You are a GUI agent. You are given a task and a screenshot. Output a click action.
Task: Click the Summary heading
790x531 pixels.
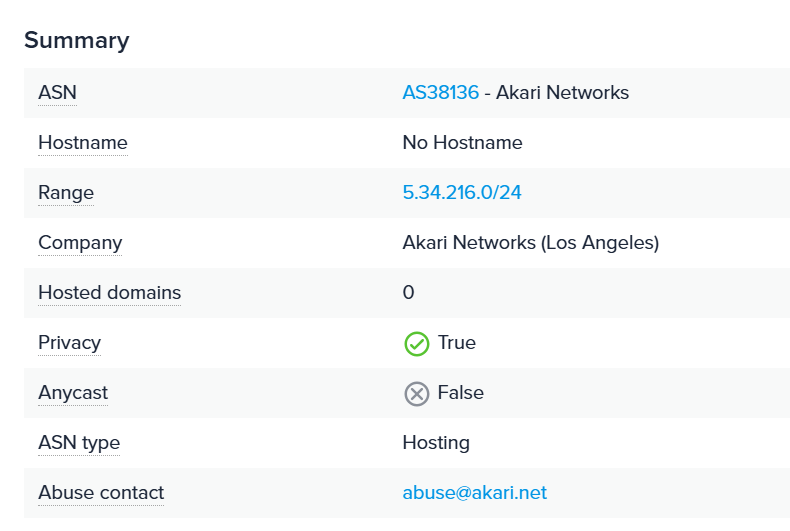coord(77,41)
